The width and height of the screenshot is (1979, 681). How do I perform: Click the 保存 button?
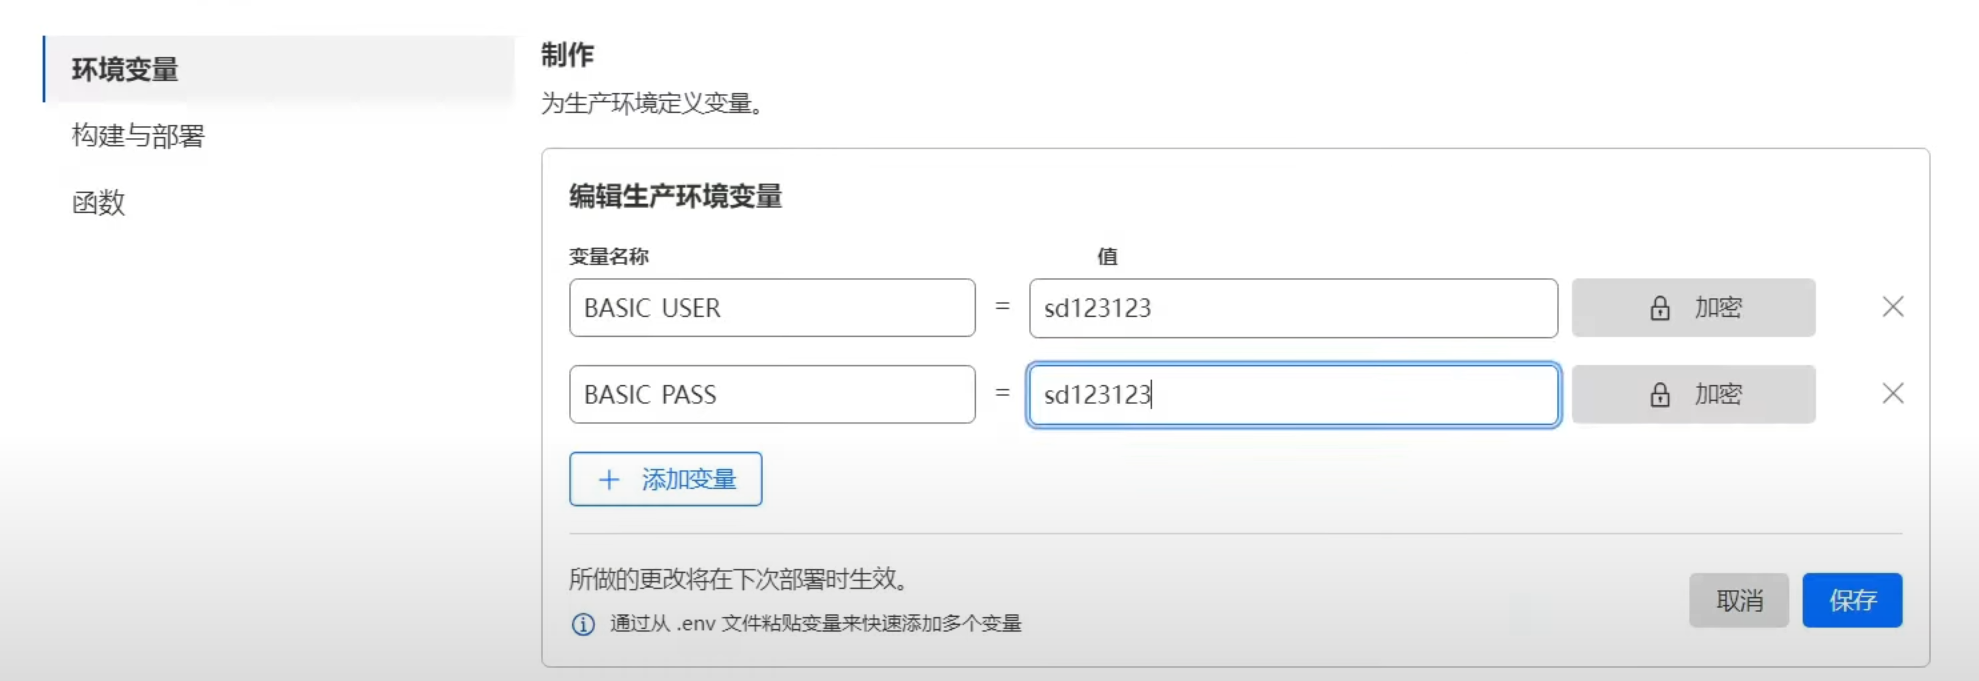tap(1852, 600)
